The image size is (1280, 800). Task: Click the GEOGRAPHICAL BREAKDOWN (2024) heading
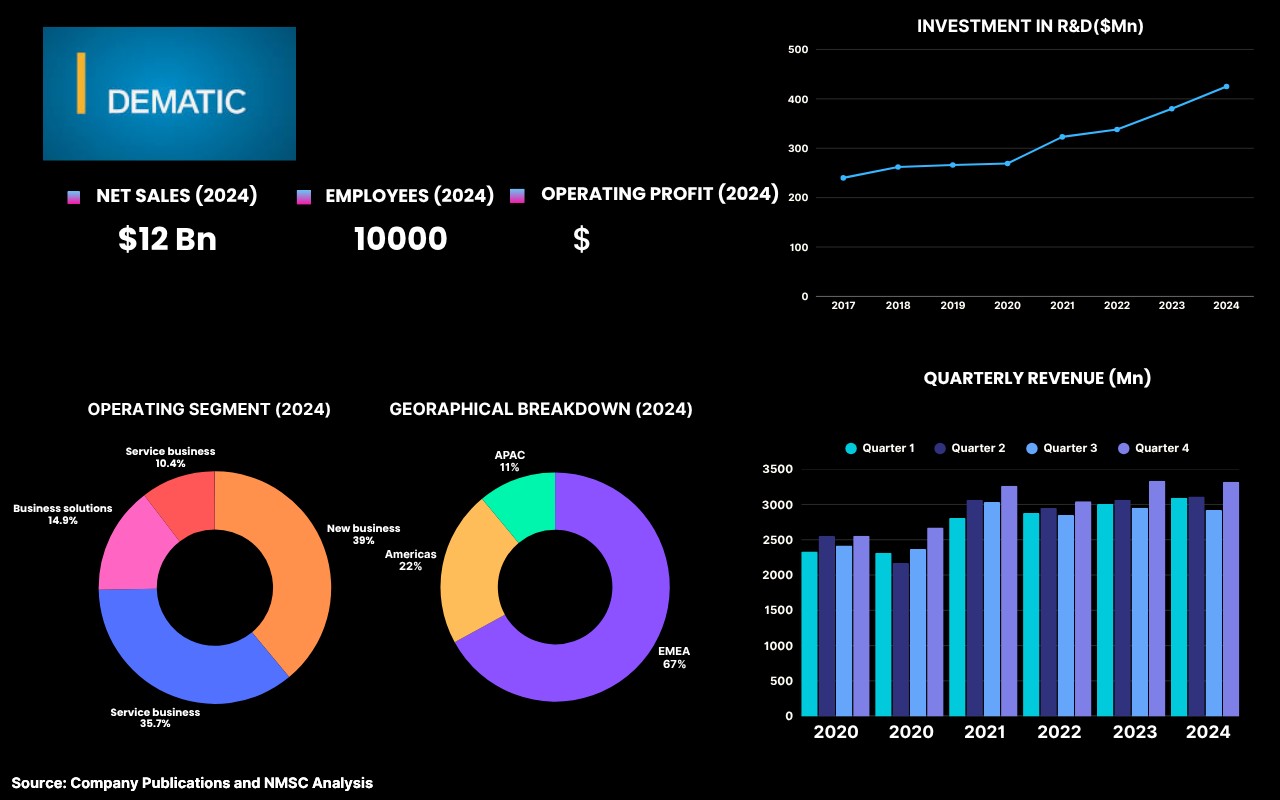point(541,409)
